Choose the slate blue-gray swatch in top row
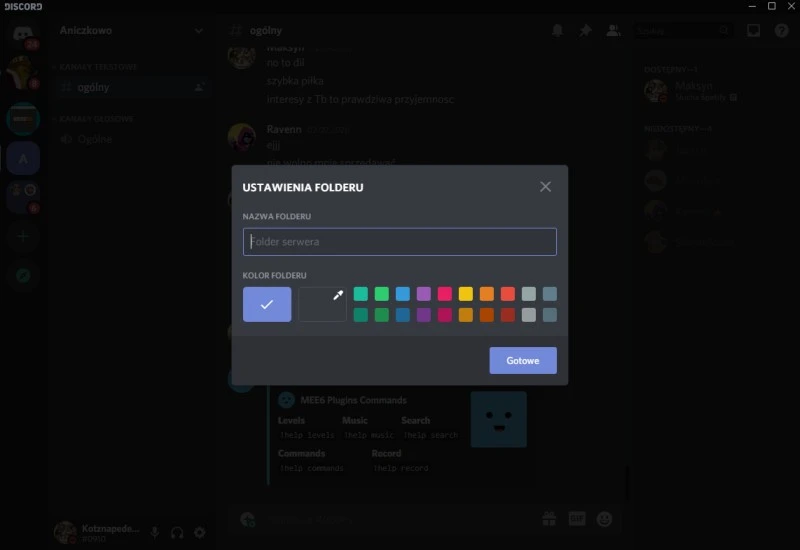 (549, 293)
